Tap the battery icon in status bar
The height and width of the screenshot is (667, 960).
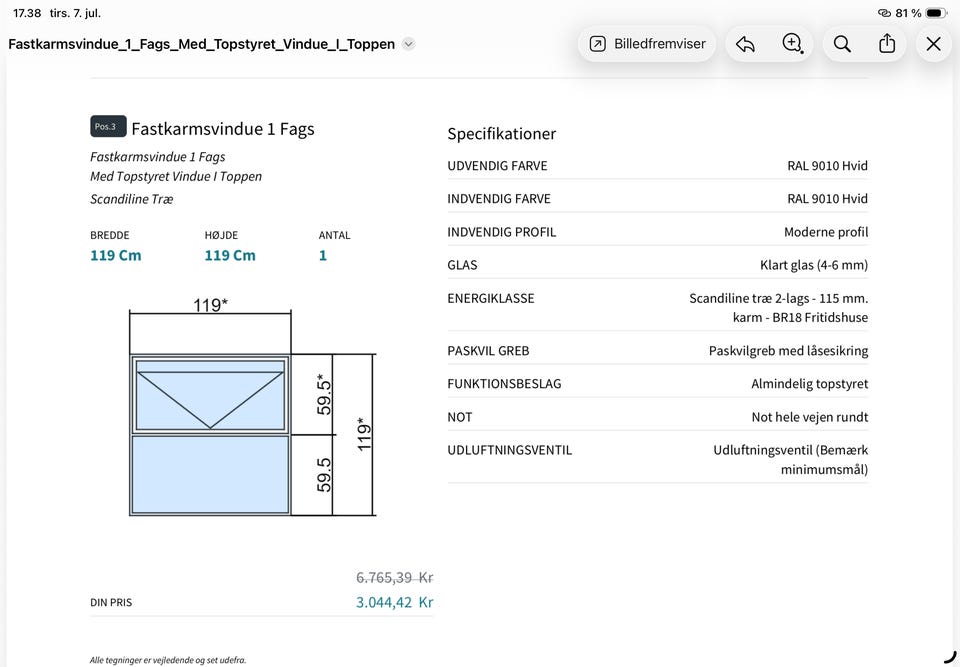[x=936, y=13]
